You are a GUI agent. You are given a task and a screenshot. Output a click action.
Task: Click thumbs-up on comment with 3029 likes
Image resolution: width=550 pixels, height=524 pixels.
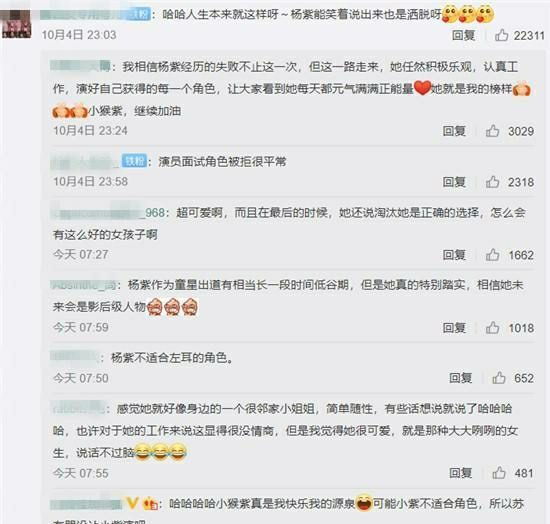pyautogui.click(x=492, y=131)
